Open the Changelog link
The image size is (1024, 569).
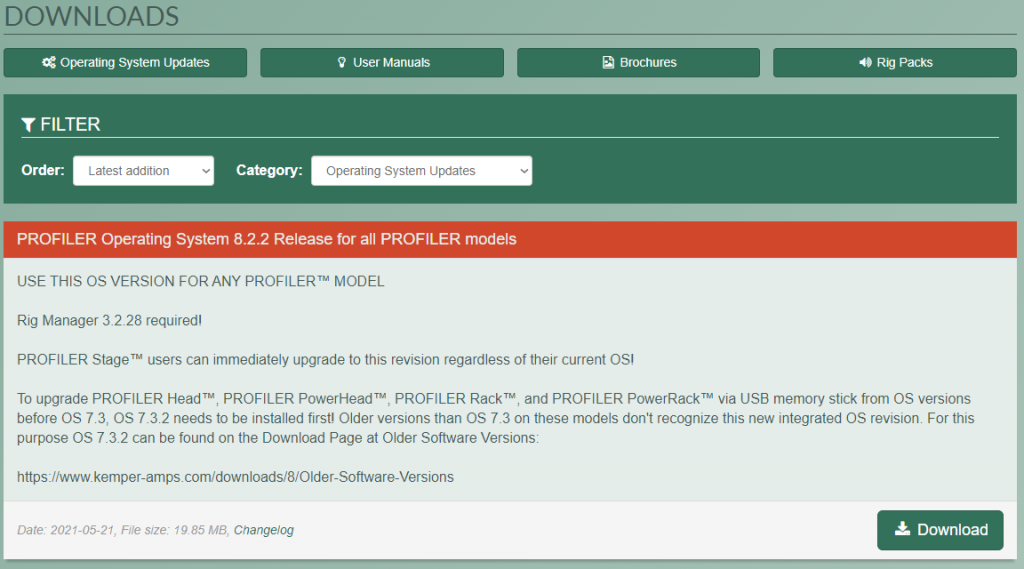(264, 530)
